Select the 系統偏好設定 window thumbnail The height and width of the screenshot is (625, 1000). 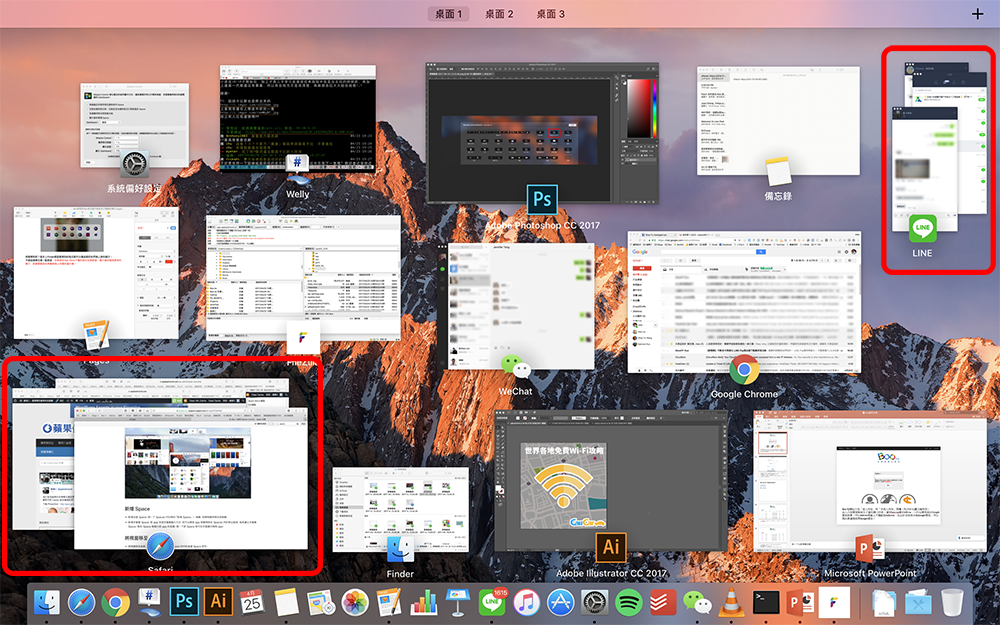coord(135,126)
